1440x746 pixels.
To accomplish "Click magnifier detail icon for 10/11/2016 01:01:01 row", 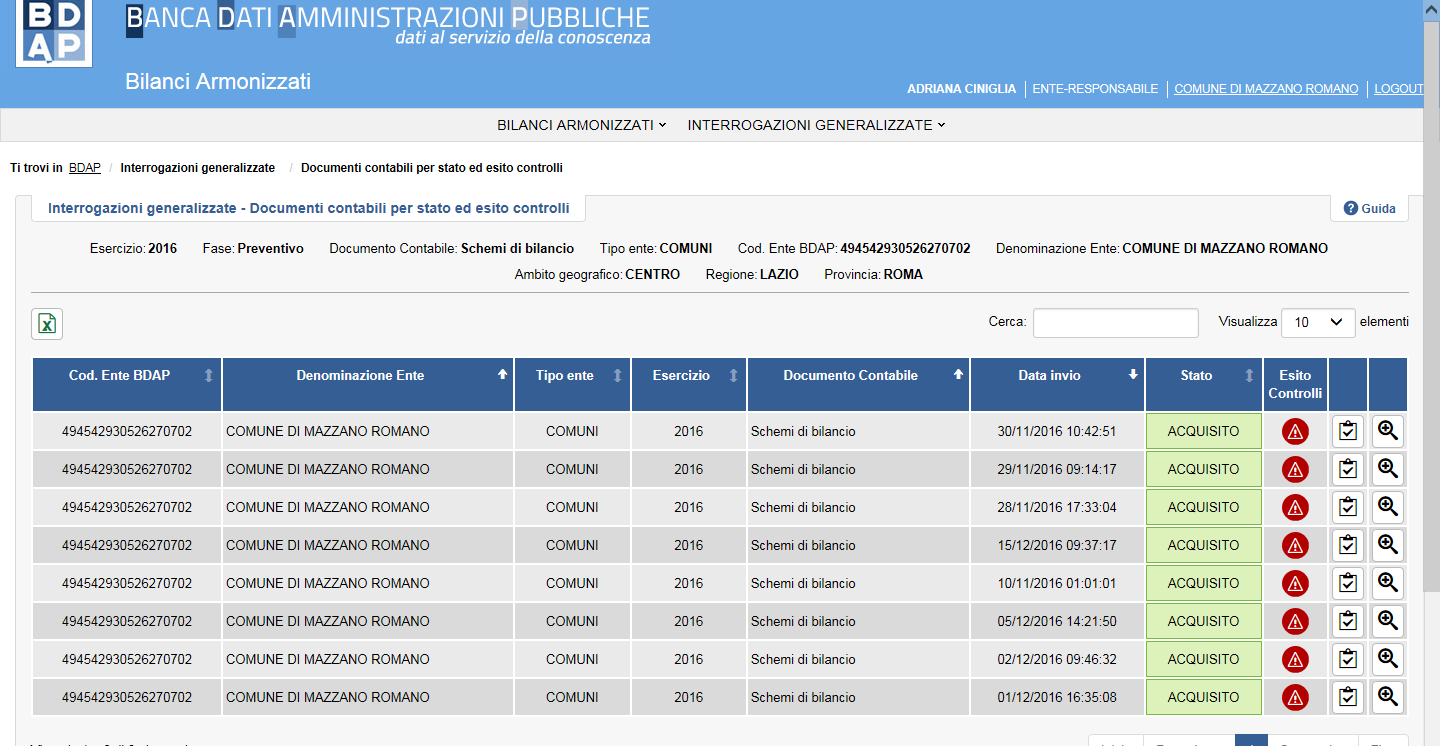I will pos(1388,583).
